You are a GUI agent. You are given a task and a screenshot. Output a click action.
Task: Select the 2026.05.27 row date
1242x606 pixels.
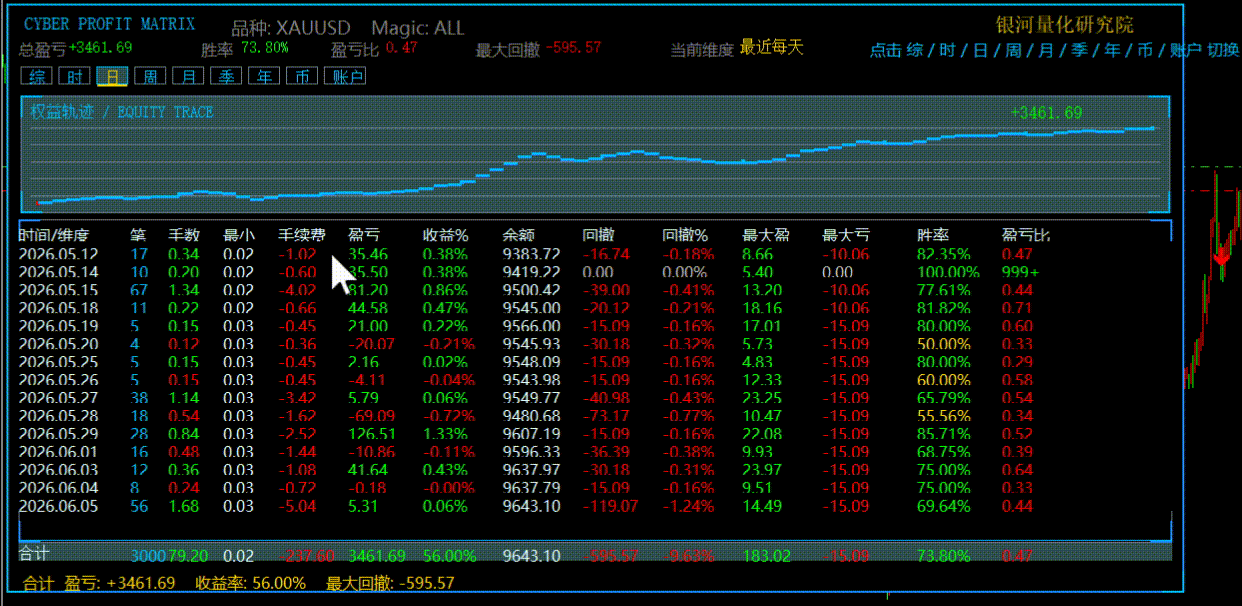[x=59, y=398]
